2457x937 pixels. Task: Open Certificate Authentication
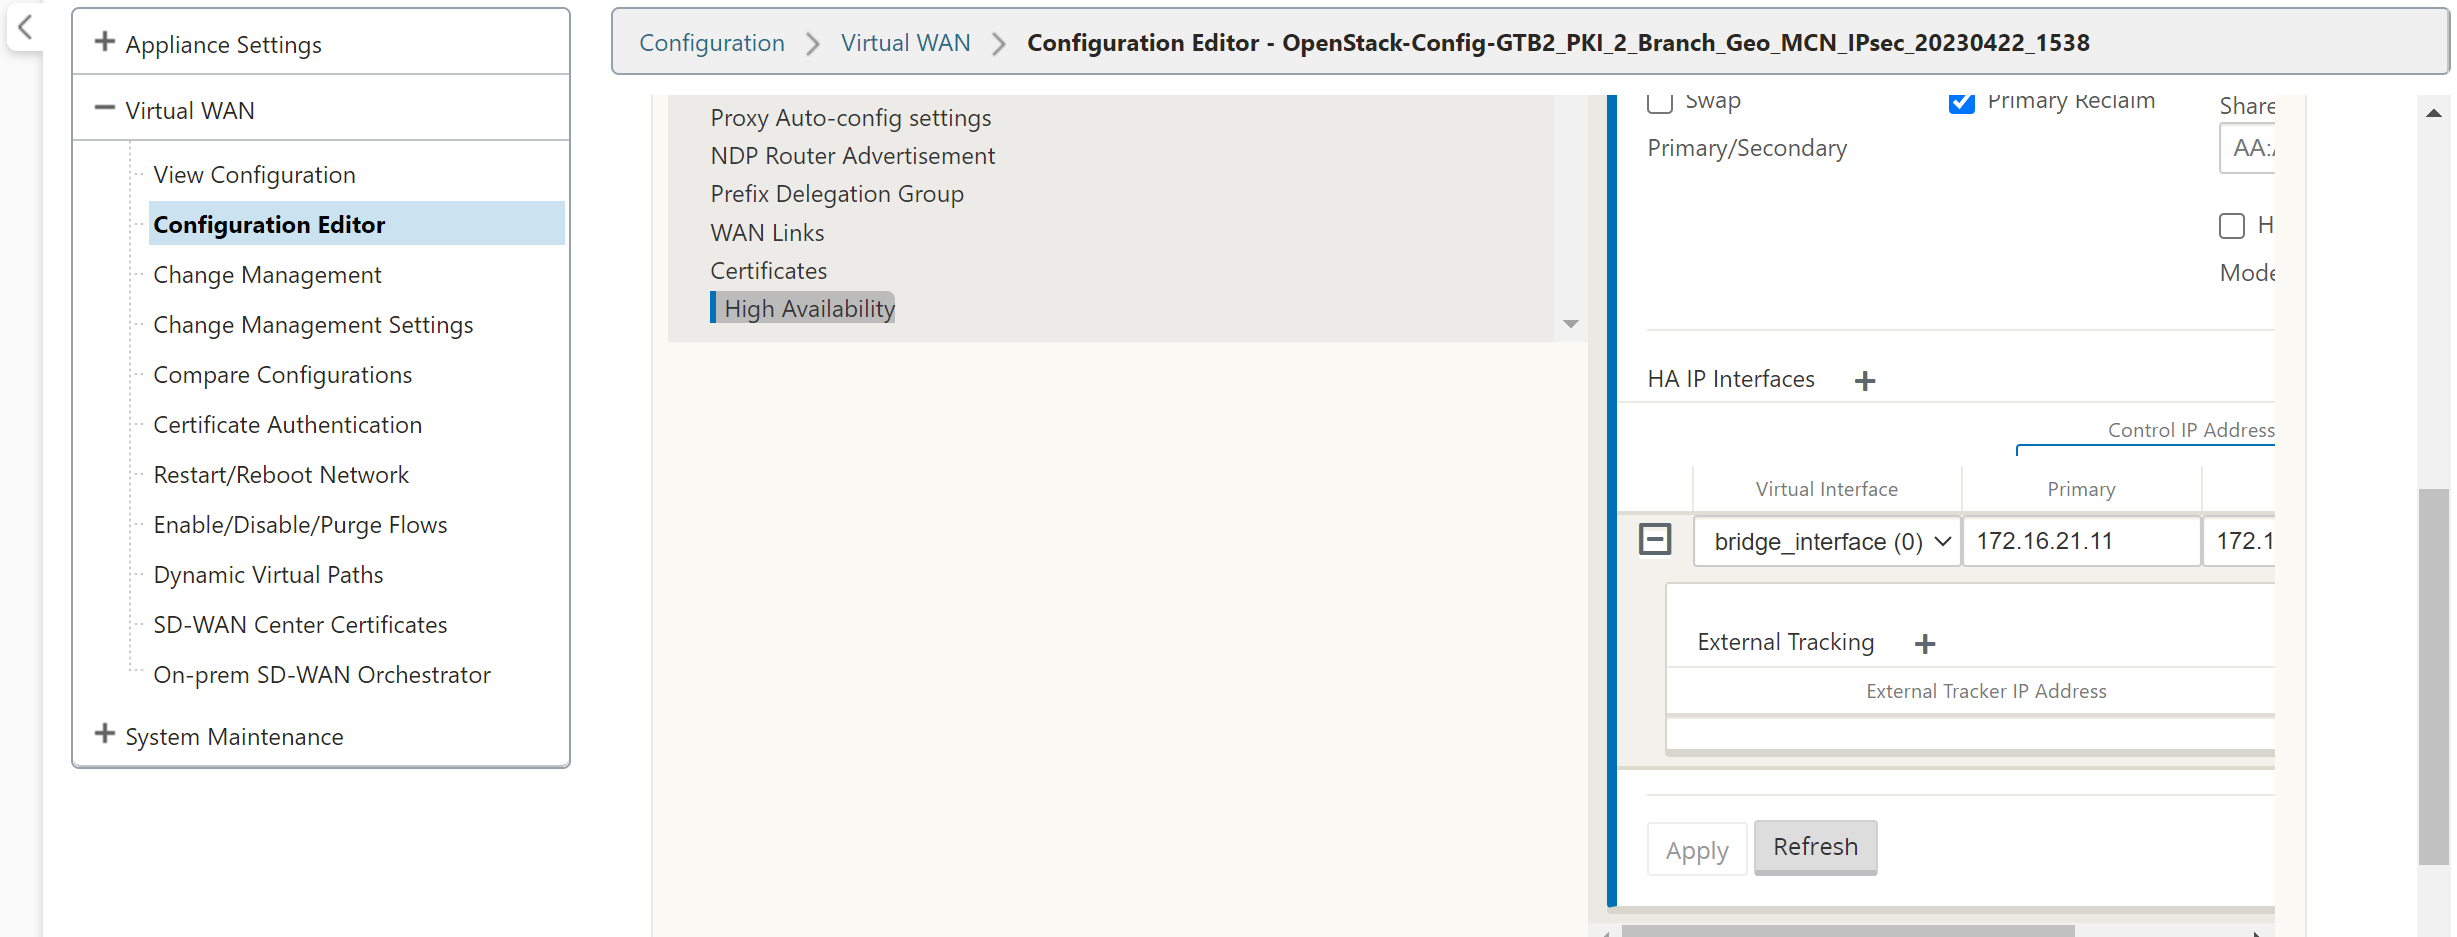pyautogui.click(x=287, y=425)
